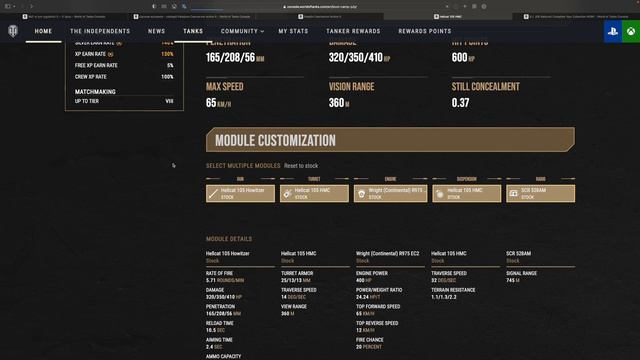Click the SELECT MULTIPLE MODULES label

click(x=243, y=166)
